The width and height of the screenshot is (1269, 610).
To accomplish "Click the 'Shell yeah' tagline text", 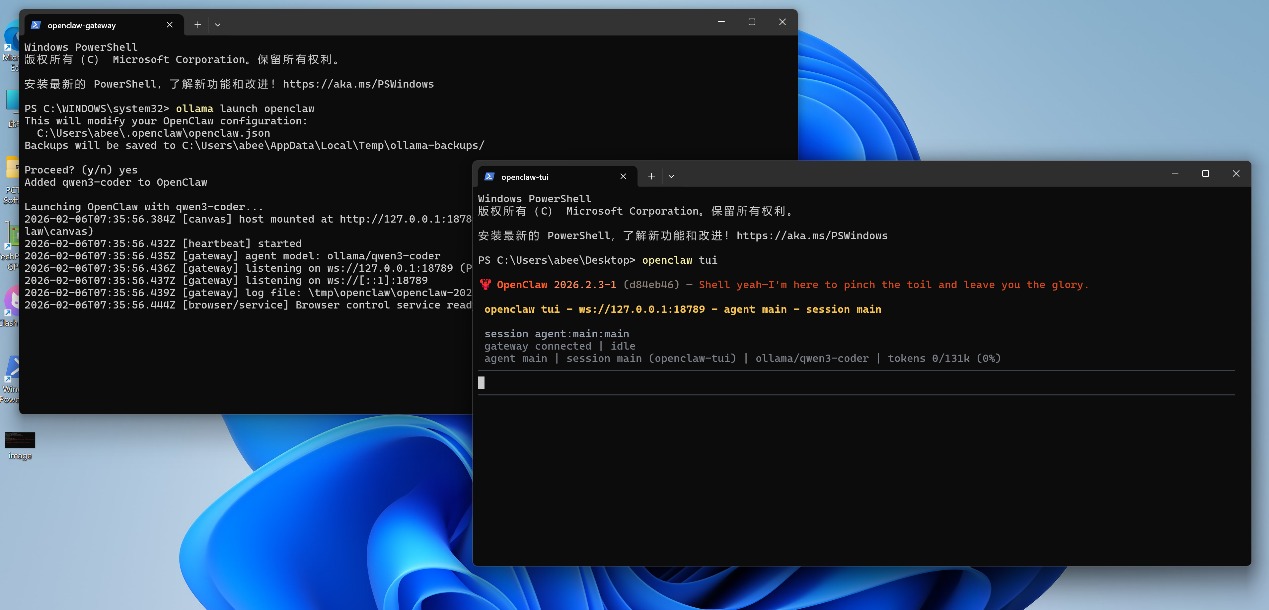I will pyautogui.click(x=893, y=285).
